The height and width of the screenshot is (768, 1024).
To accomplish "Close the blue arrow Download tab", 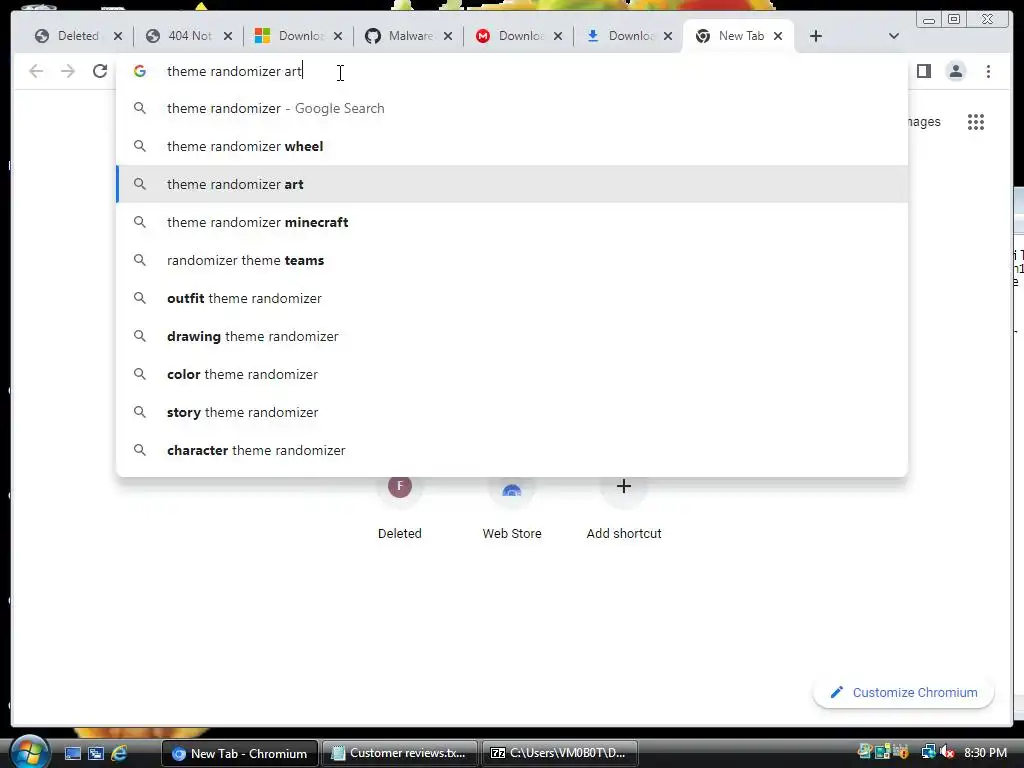I will coord(668,36).
